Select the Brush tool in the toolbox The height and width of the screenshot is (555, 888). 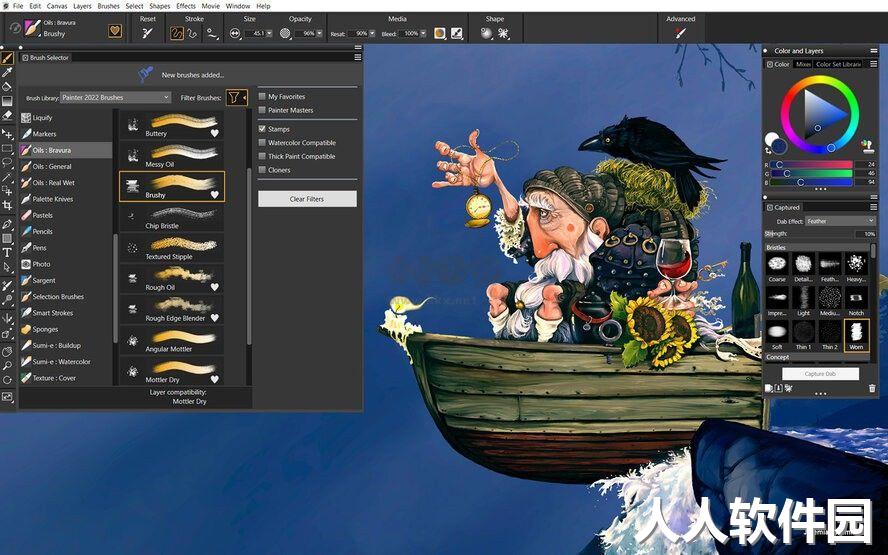point(7,58)
